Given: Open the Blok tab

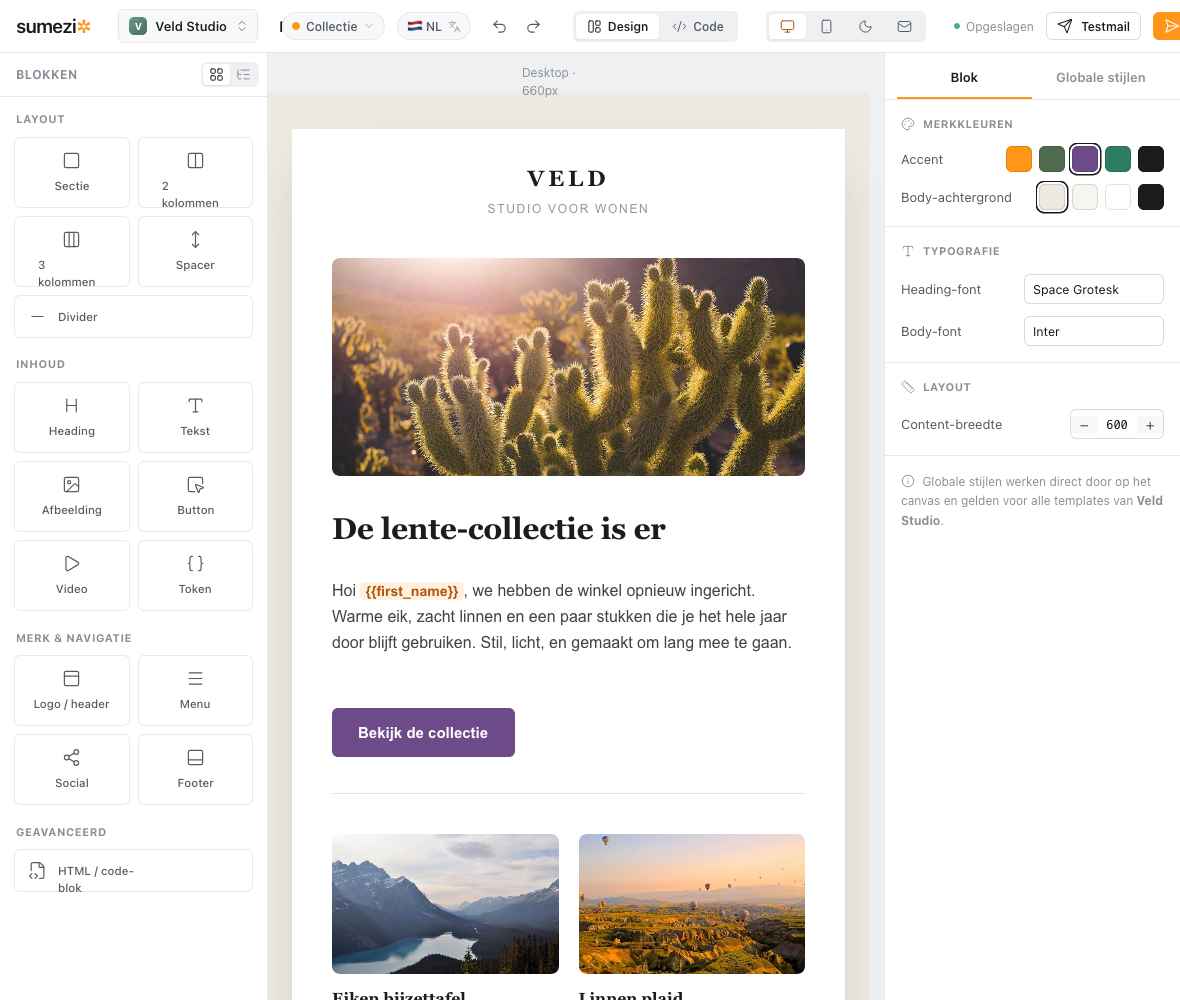Looking at the screenshot, I should point(964,78).
